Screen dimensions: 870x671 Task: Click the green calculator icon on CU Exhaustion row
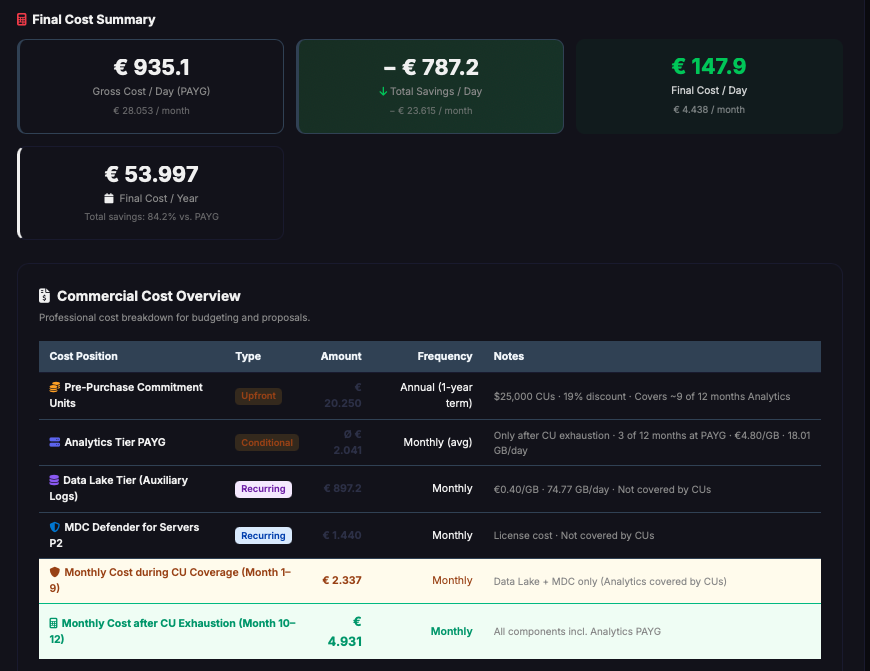click(54, 623)
